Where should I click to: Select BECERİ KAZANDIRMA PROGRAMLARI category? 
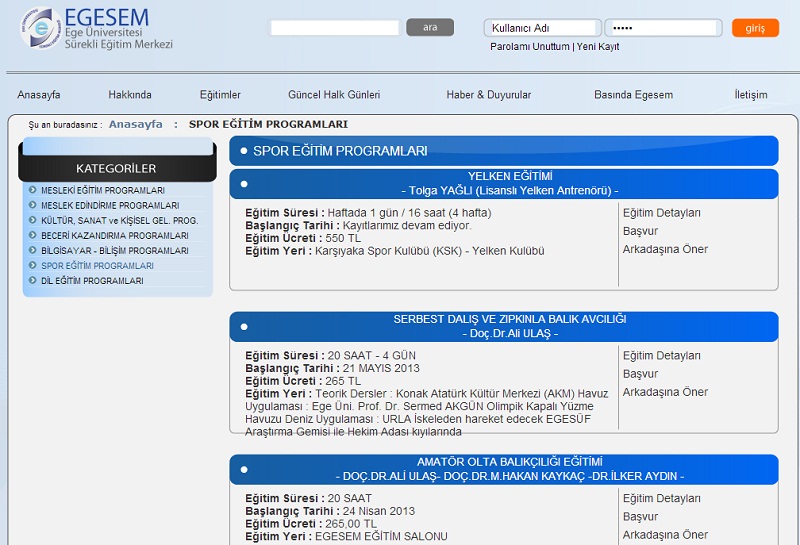115,235
